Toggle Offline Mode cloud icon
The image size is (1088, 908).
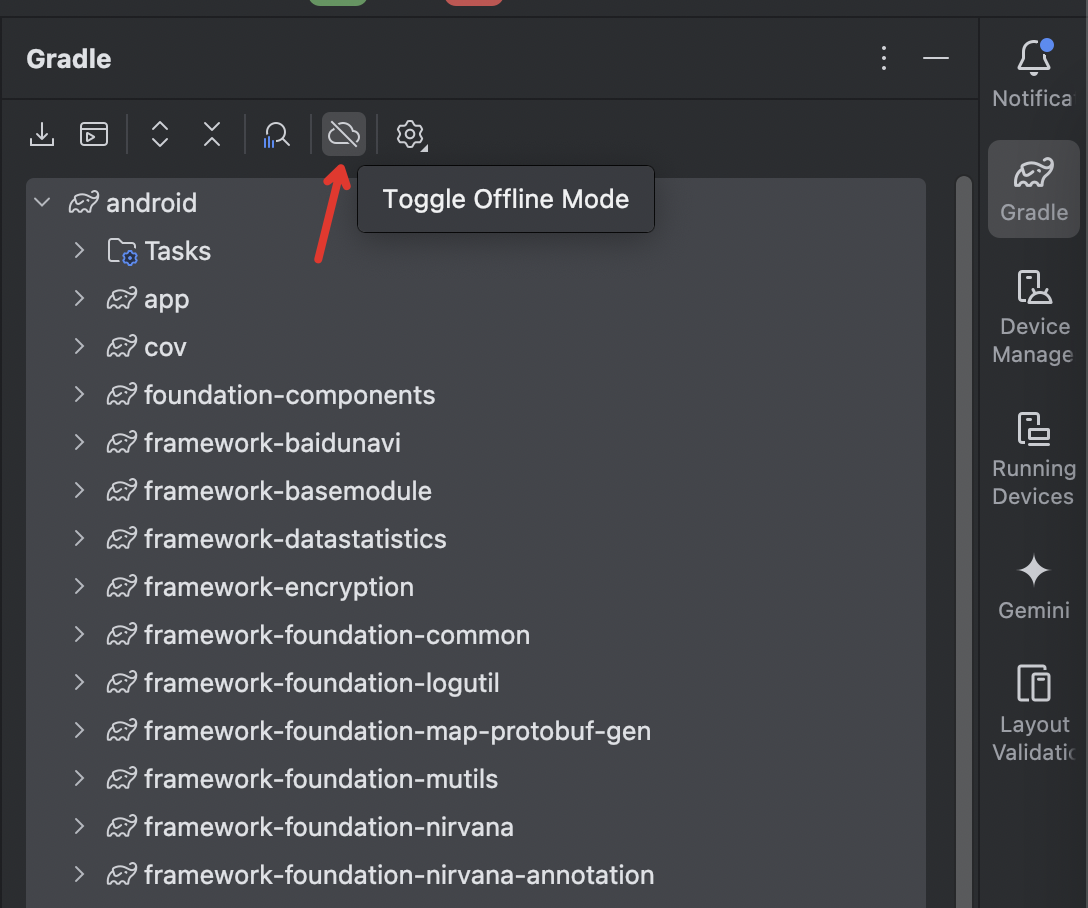point(344,134)
